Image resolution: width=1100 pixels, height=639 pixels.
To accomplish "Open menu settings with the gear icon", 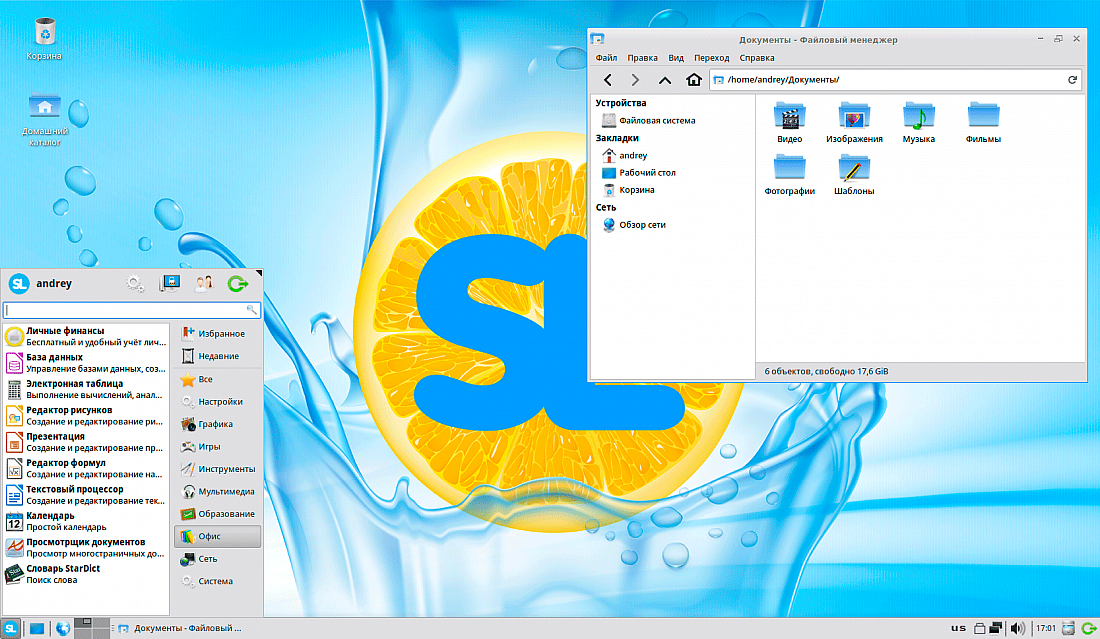I will point(135,283).
